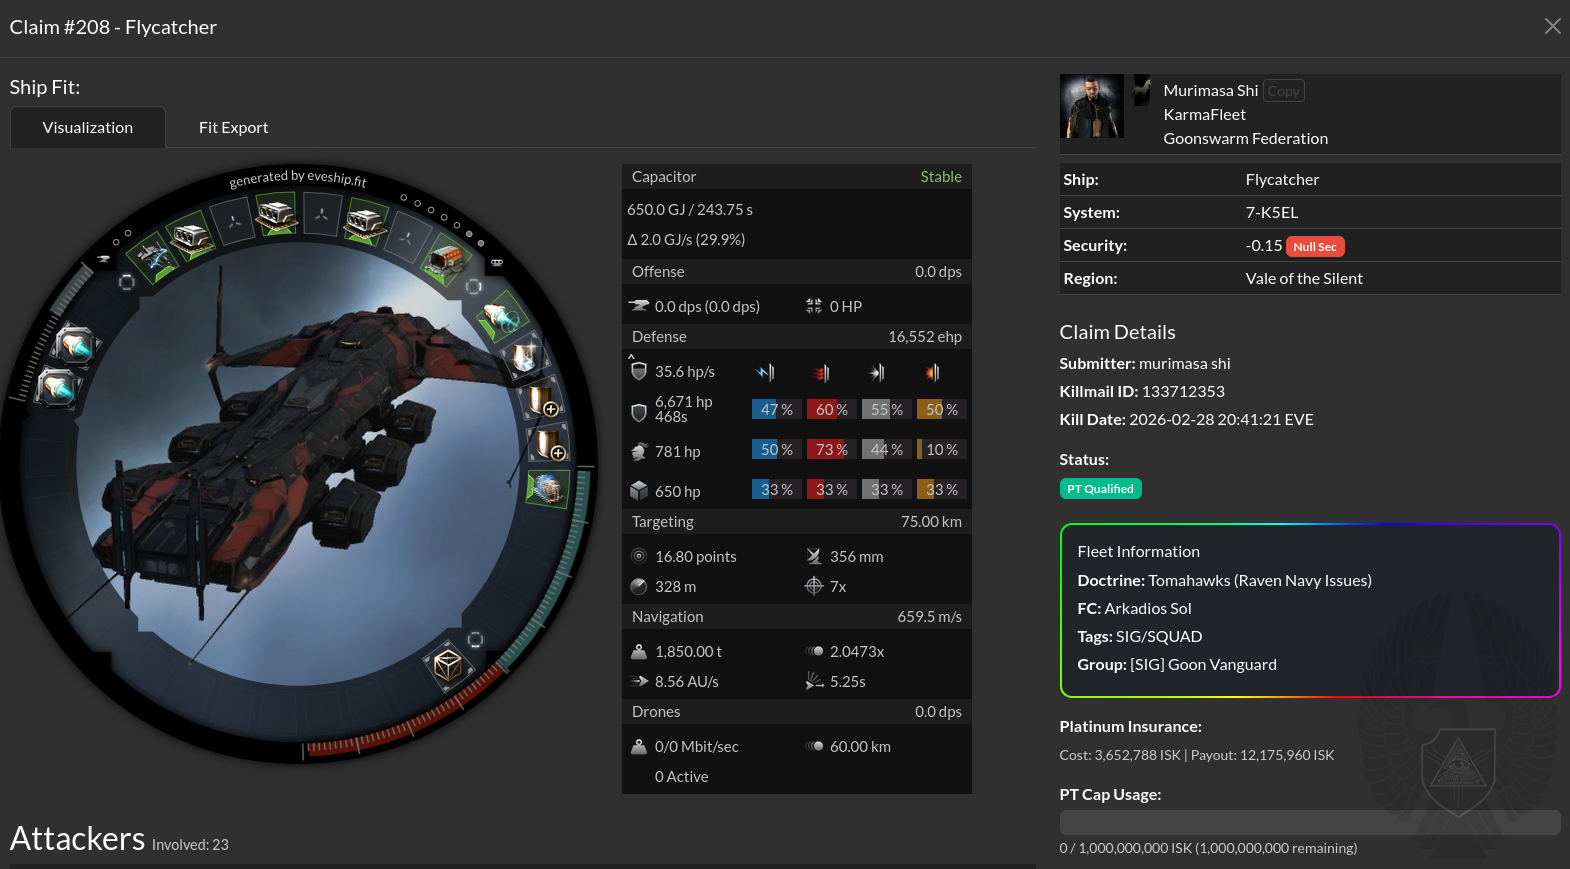Image resolution: width=1570 pixels, height=869 pixels.
Task: Click the scan resolution icon beside 356 mm
Action: pos(814,556)
